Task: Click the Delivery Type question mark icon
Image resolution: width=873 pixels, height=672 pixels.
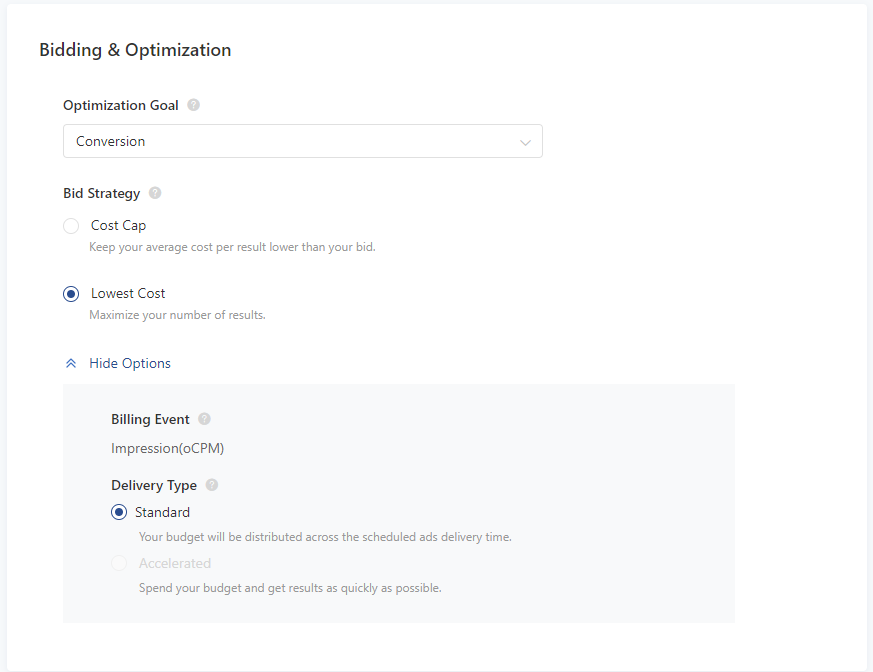Action: coord(211,485)
